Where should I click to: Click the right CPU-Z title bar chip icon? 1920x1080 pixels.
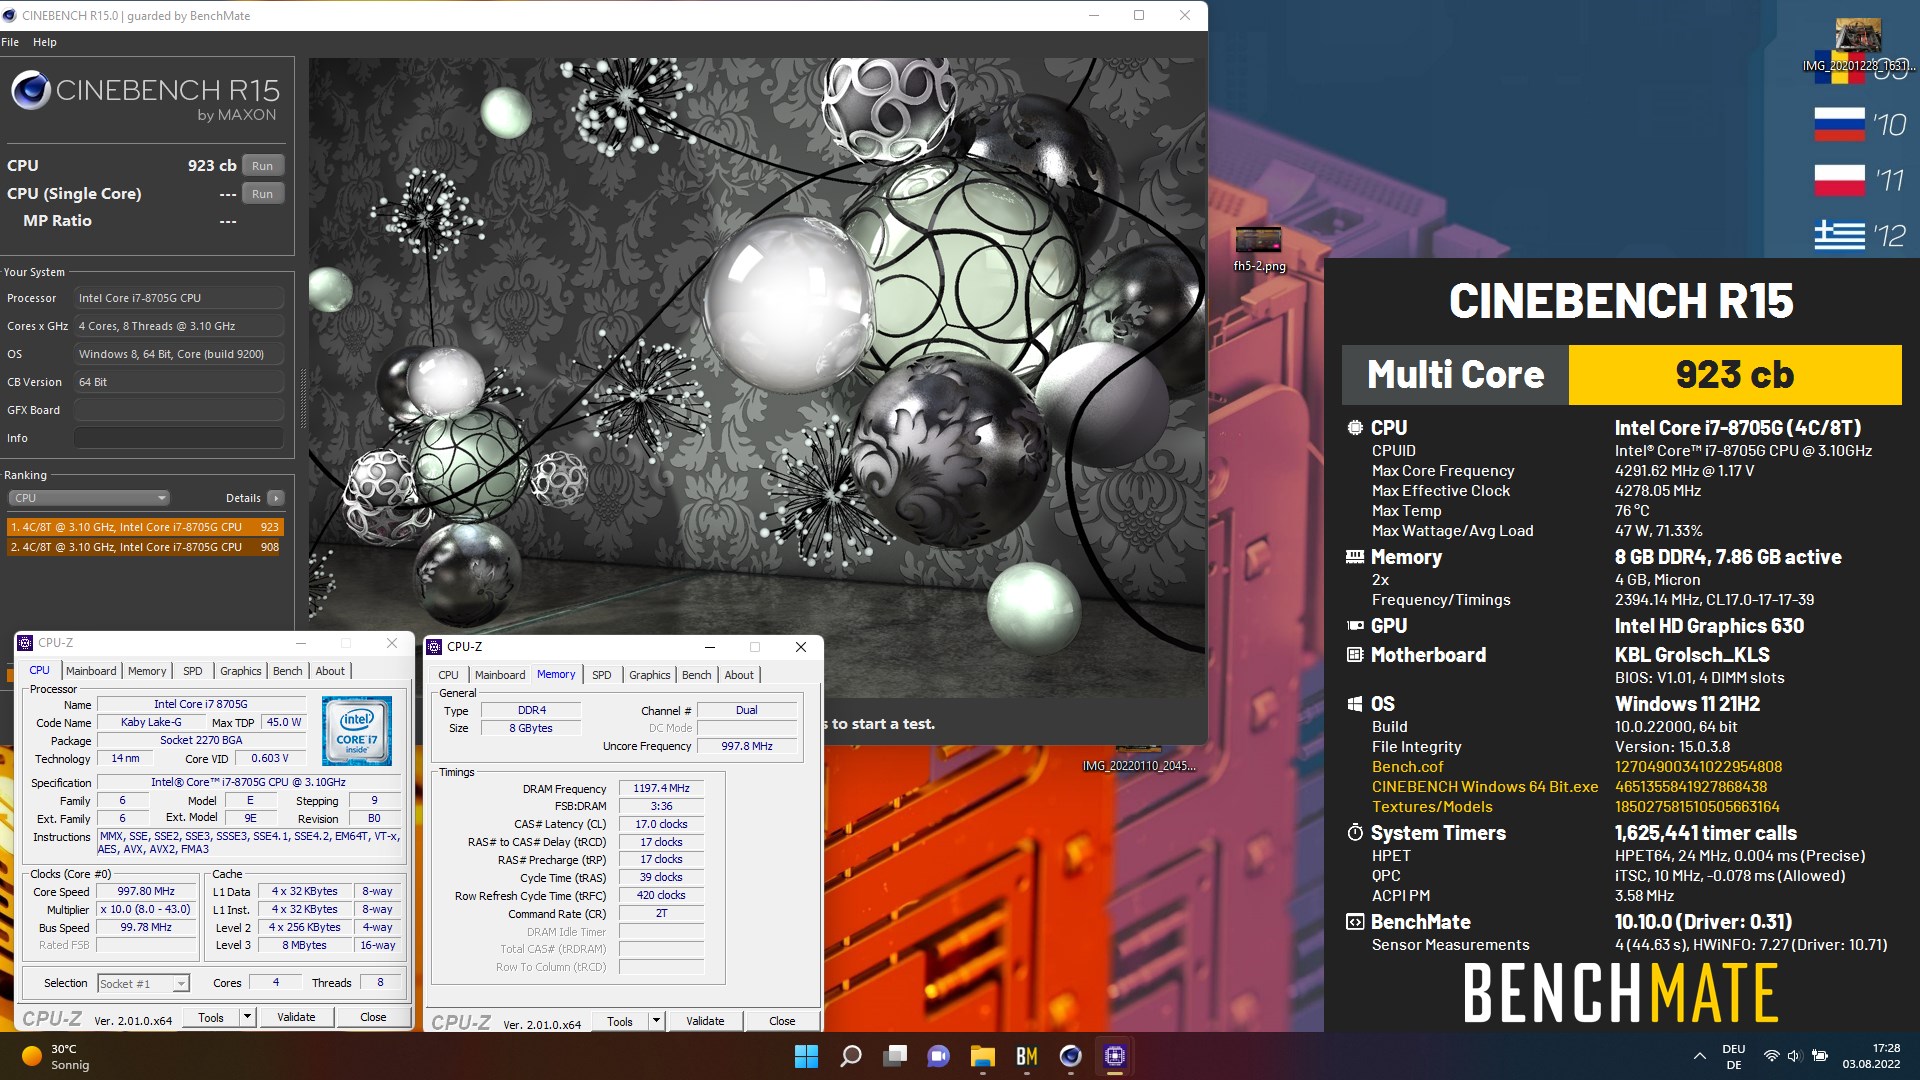(435, 647)
